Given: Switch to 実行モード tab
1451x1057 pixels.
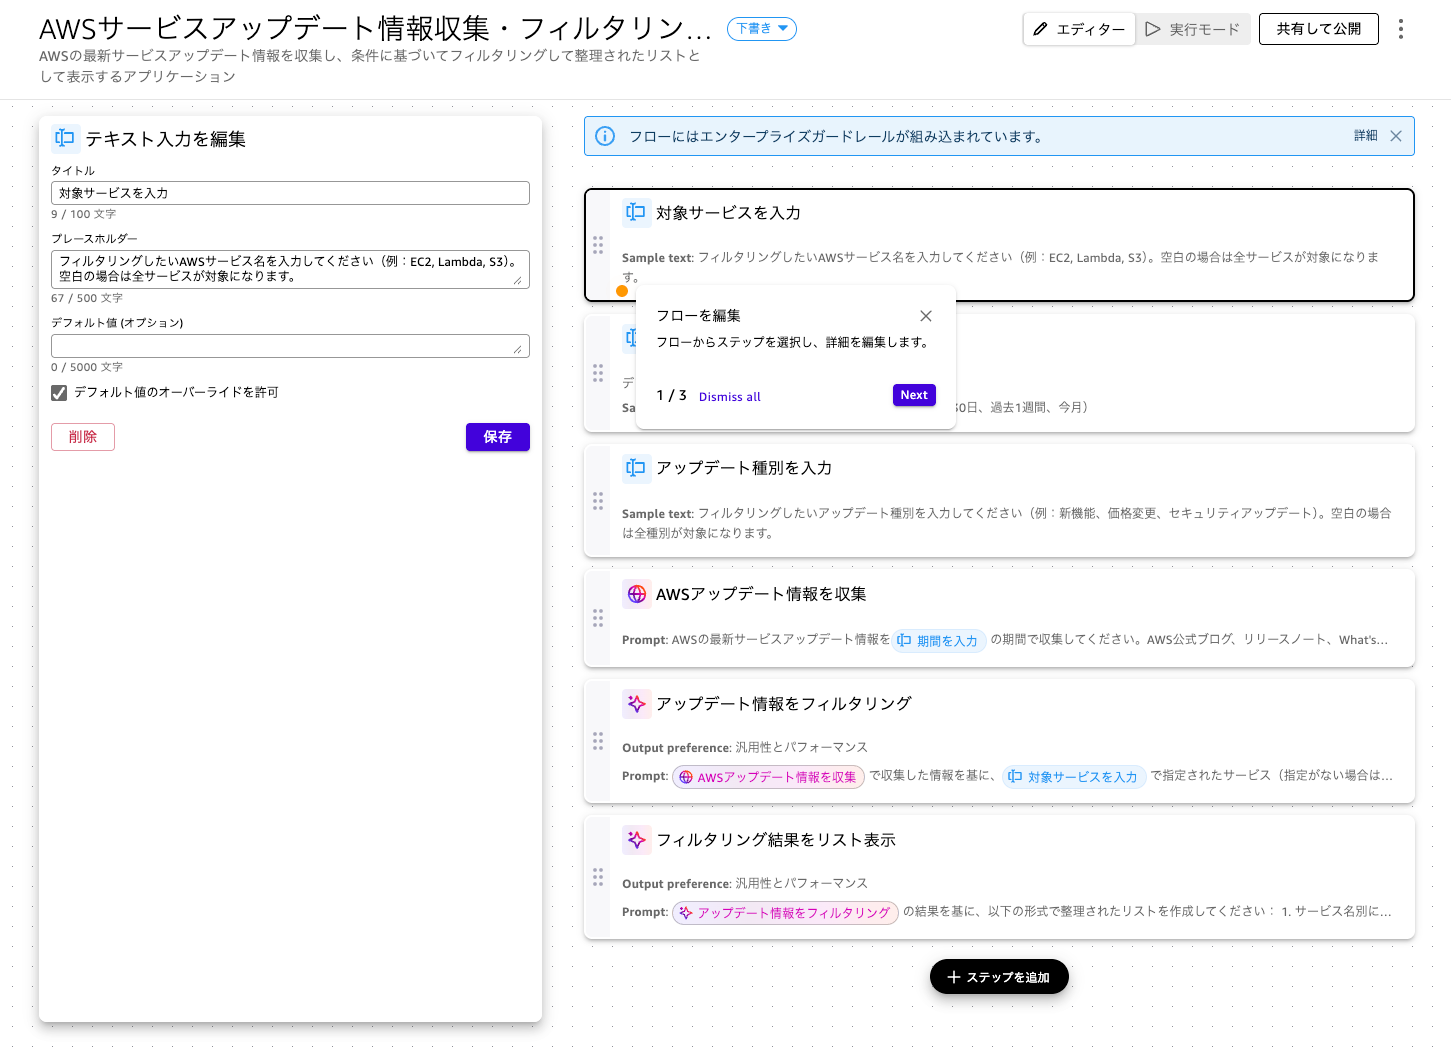Looking at the screenshot, I should [1193, 29].
